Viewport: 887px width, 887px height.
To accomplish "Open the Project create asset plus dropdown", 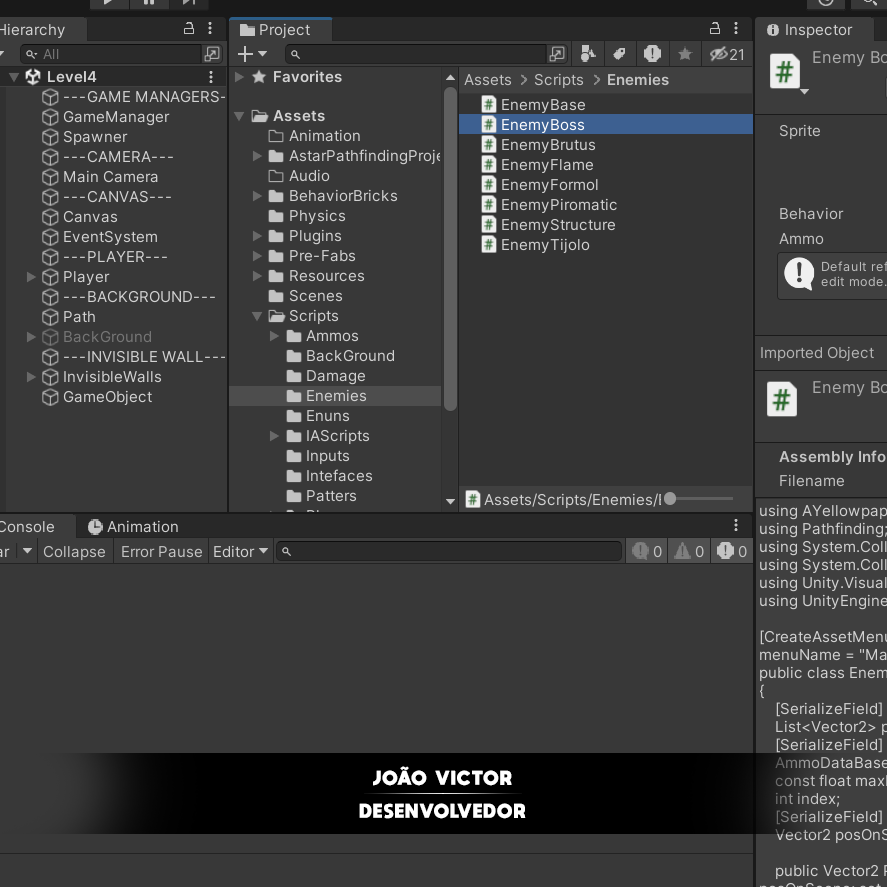I will [252, 54].
